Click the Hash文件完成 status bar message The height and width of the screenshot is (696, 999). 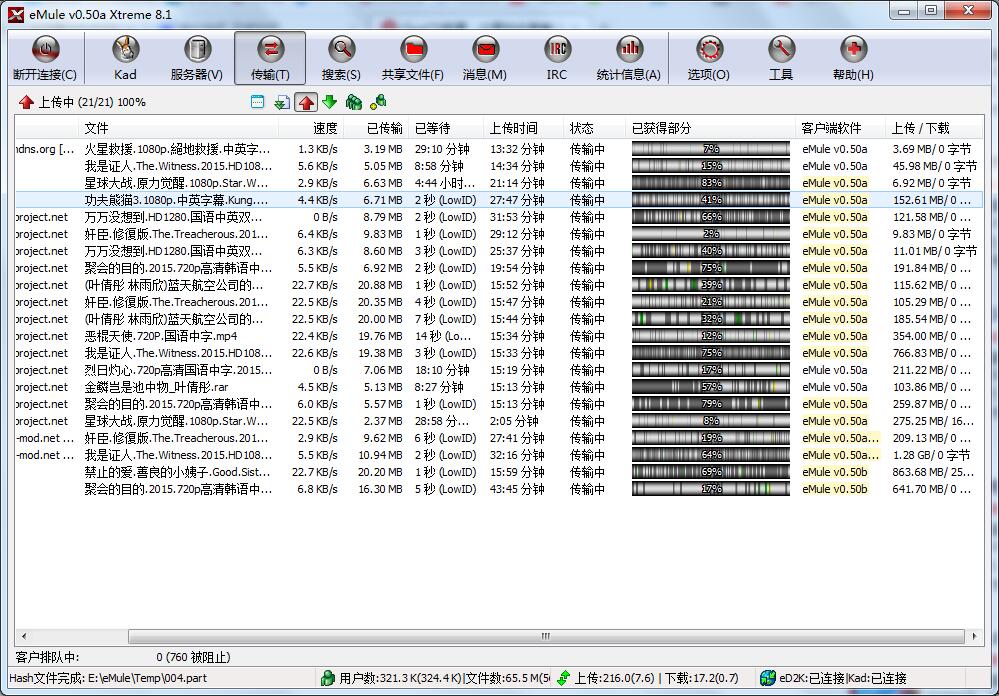point(108,678)
